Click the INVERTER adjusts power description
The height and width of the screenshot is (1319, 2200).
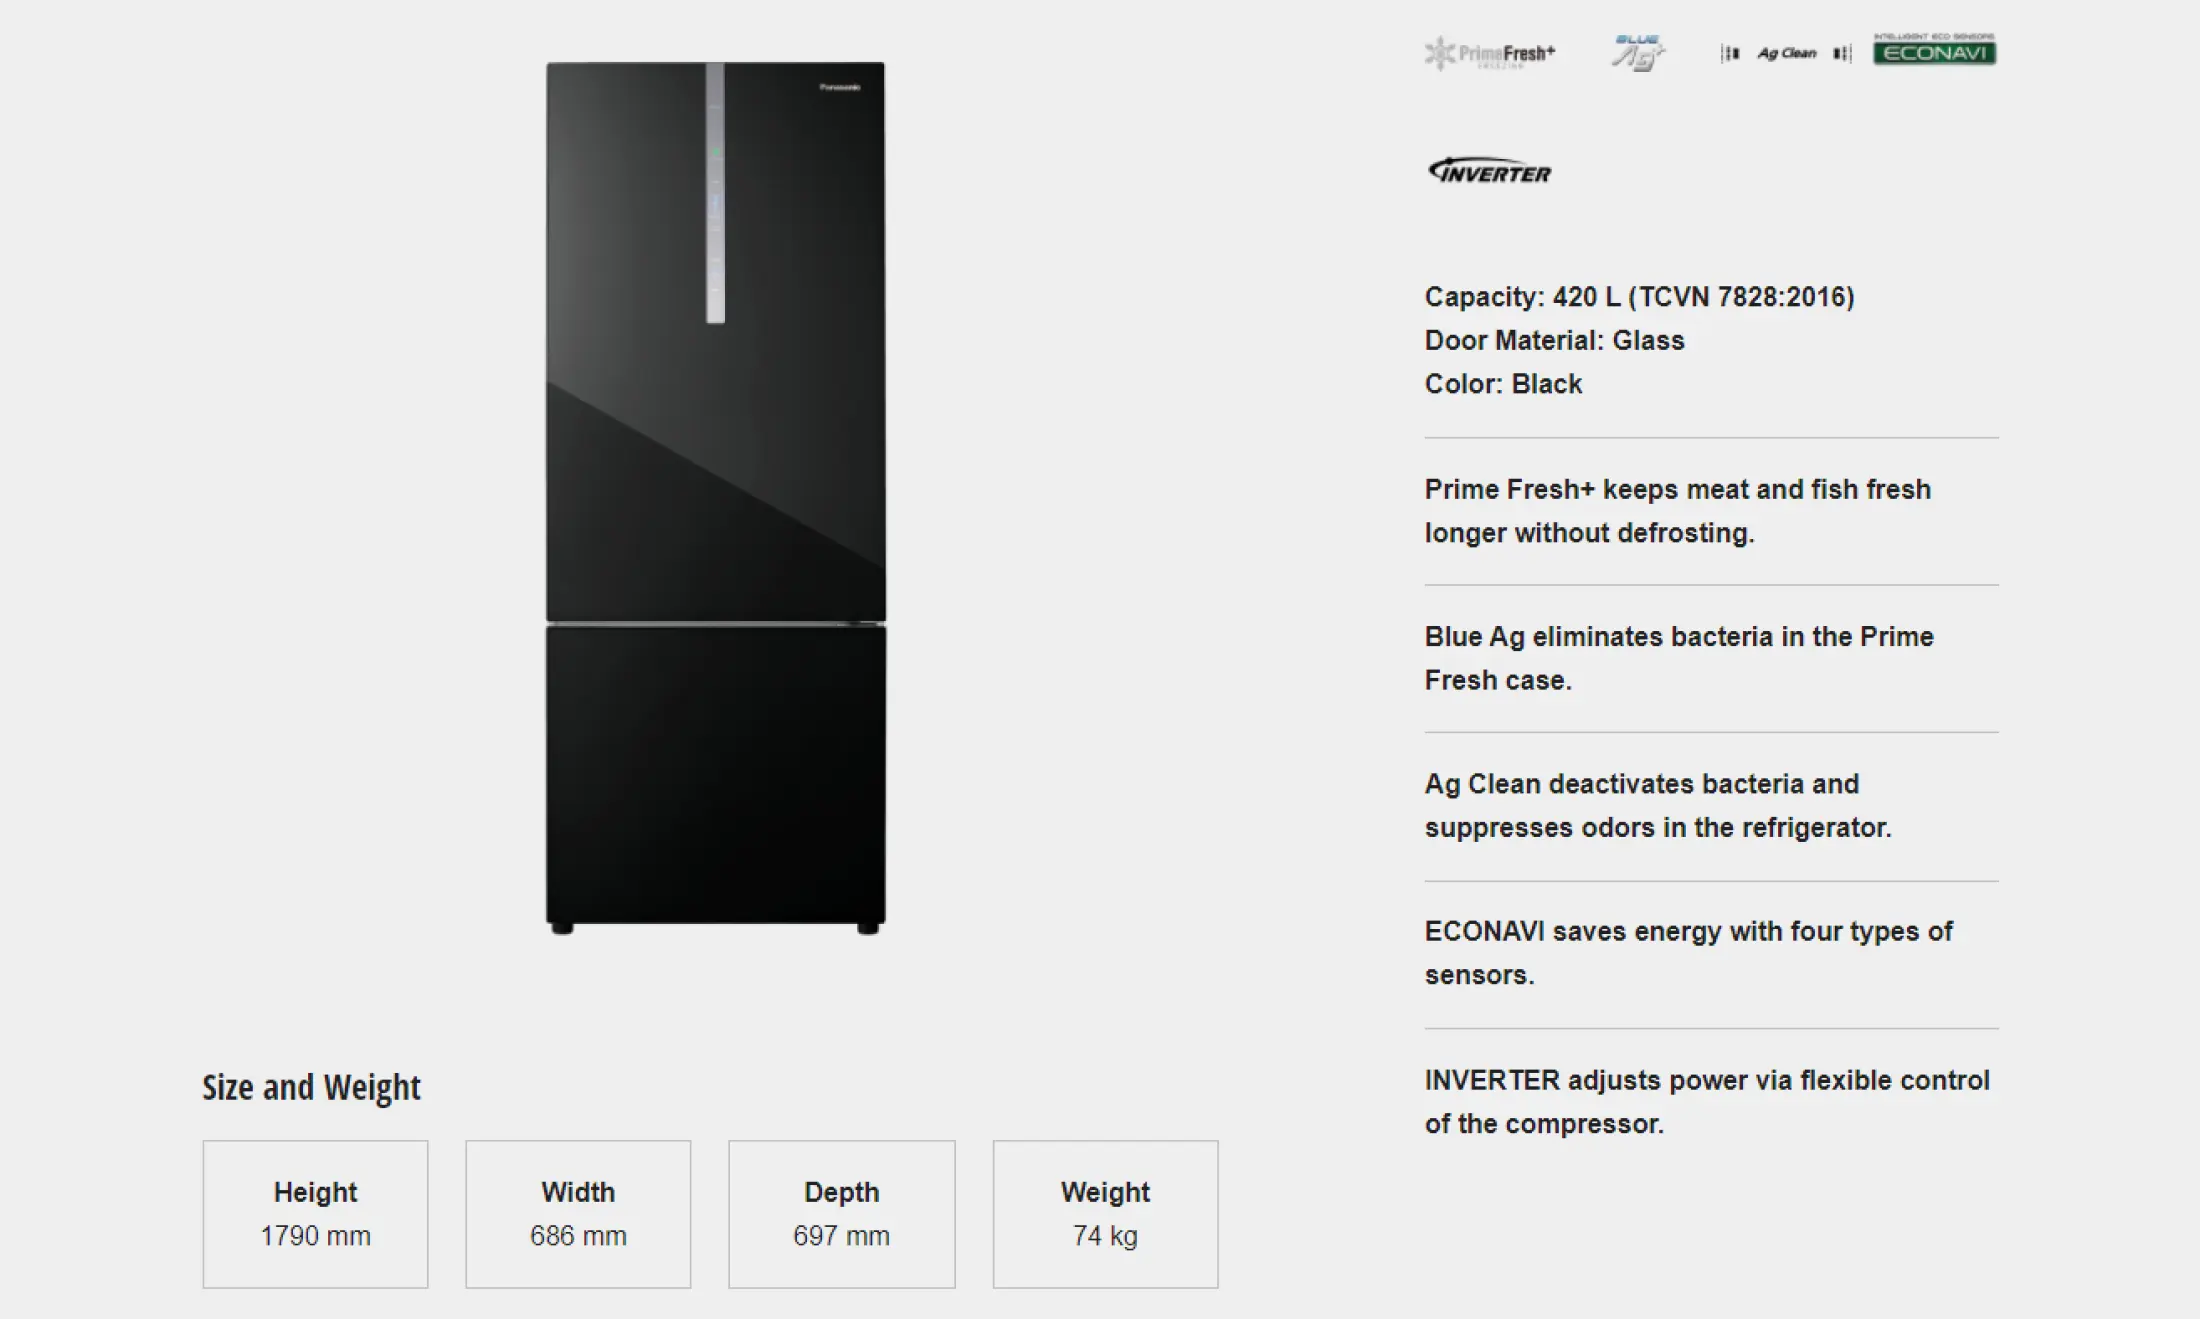1707,1102
